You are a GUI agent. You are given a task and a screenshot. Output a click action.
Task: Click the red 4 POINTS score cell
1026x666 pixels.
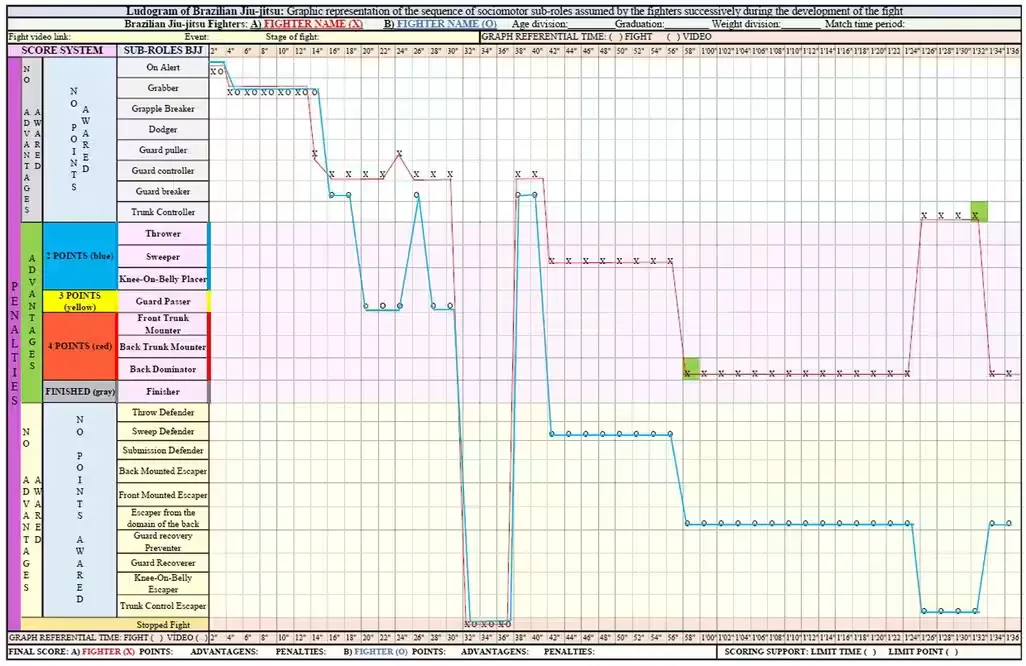(79, 346)
